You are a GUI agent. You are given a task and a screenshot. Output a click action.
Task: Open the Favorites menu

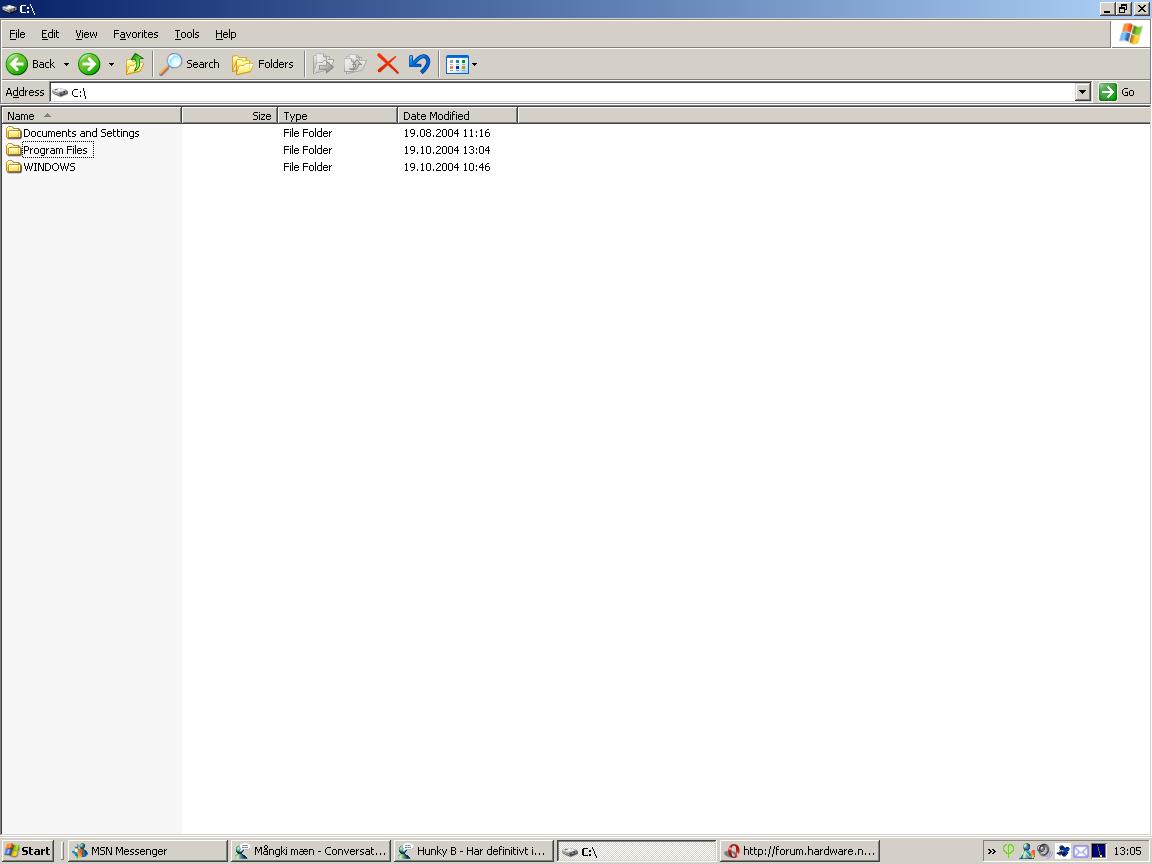135,34
